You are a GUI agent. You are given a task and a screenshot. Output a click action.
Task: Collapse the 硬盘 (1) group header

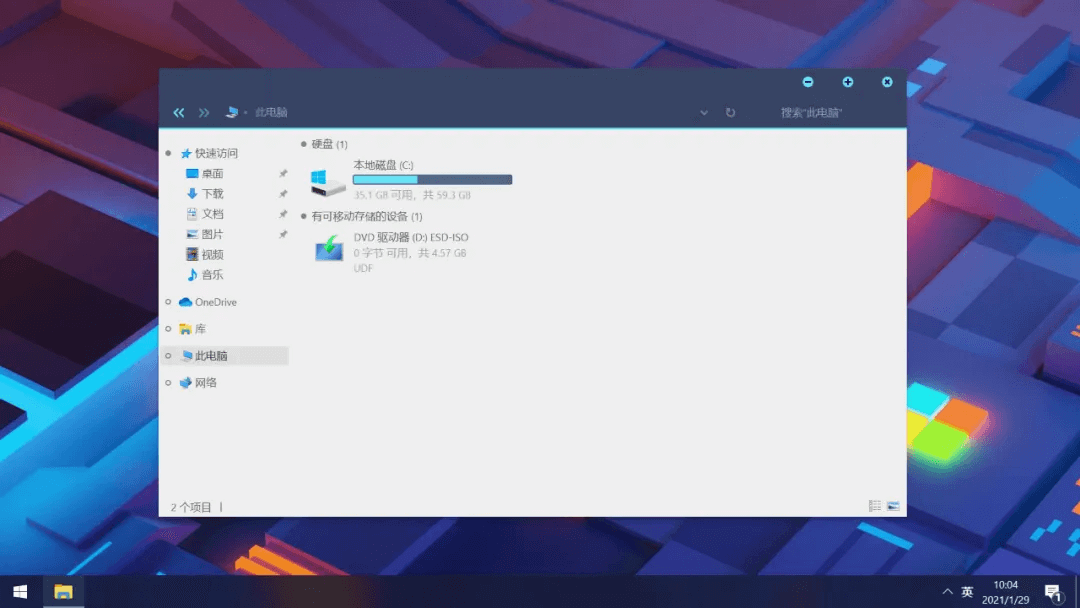pos(301,143)
